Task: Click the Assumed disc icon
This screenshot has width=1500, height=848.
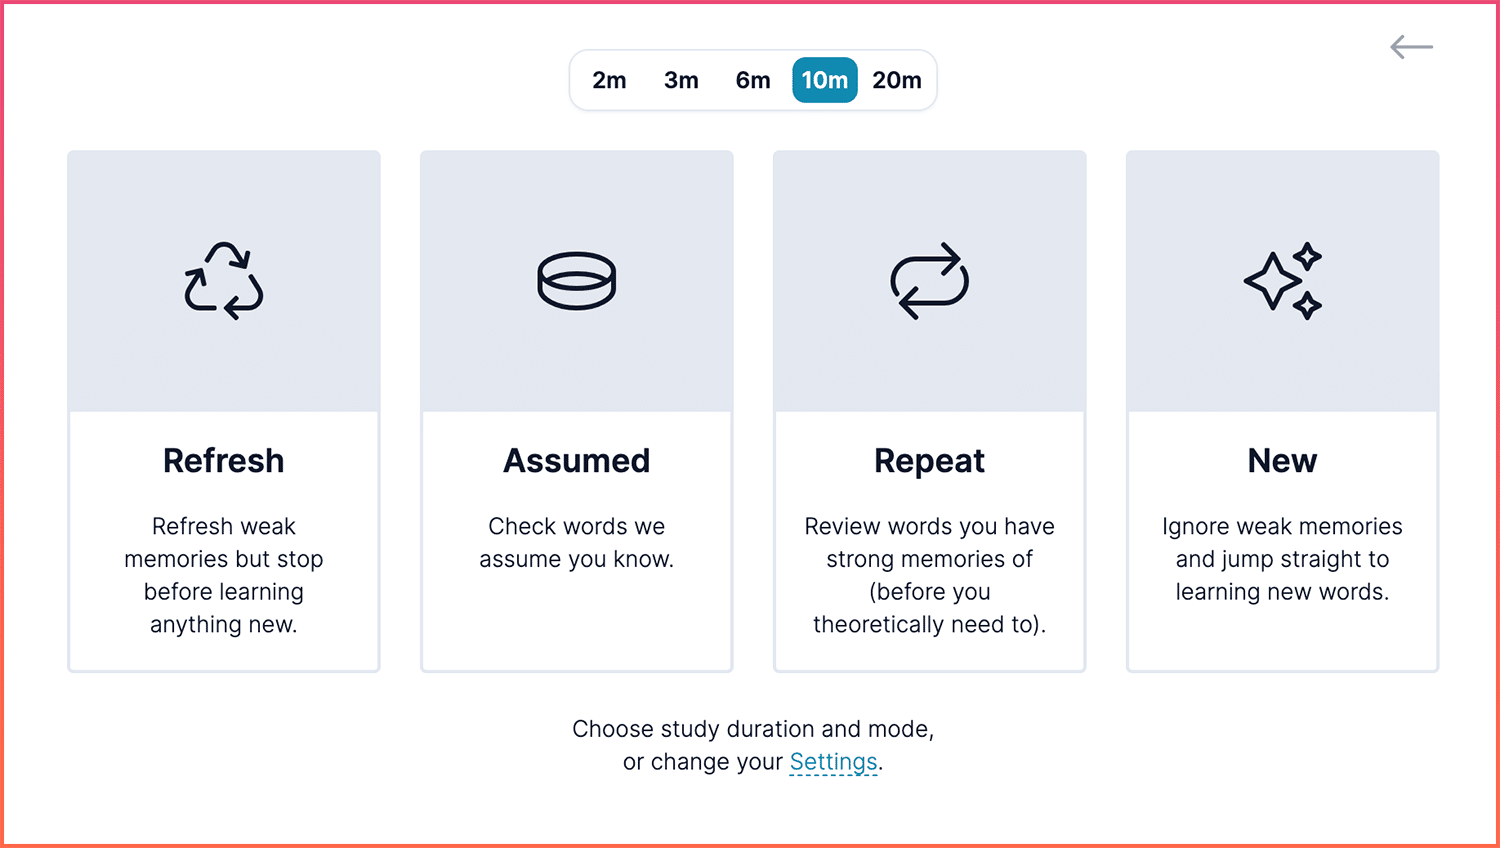Action: (577, 281)
